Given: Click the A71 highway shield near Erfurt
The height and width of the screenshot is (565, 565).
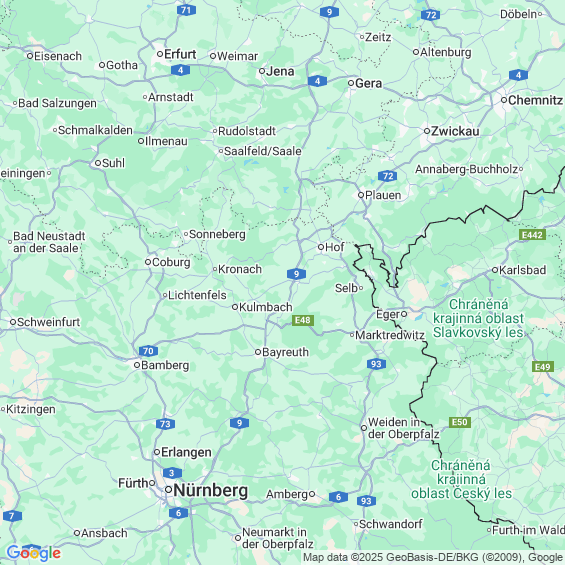Looking at the screenshot, I should (x=186, y=10).
